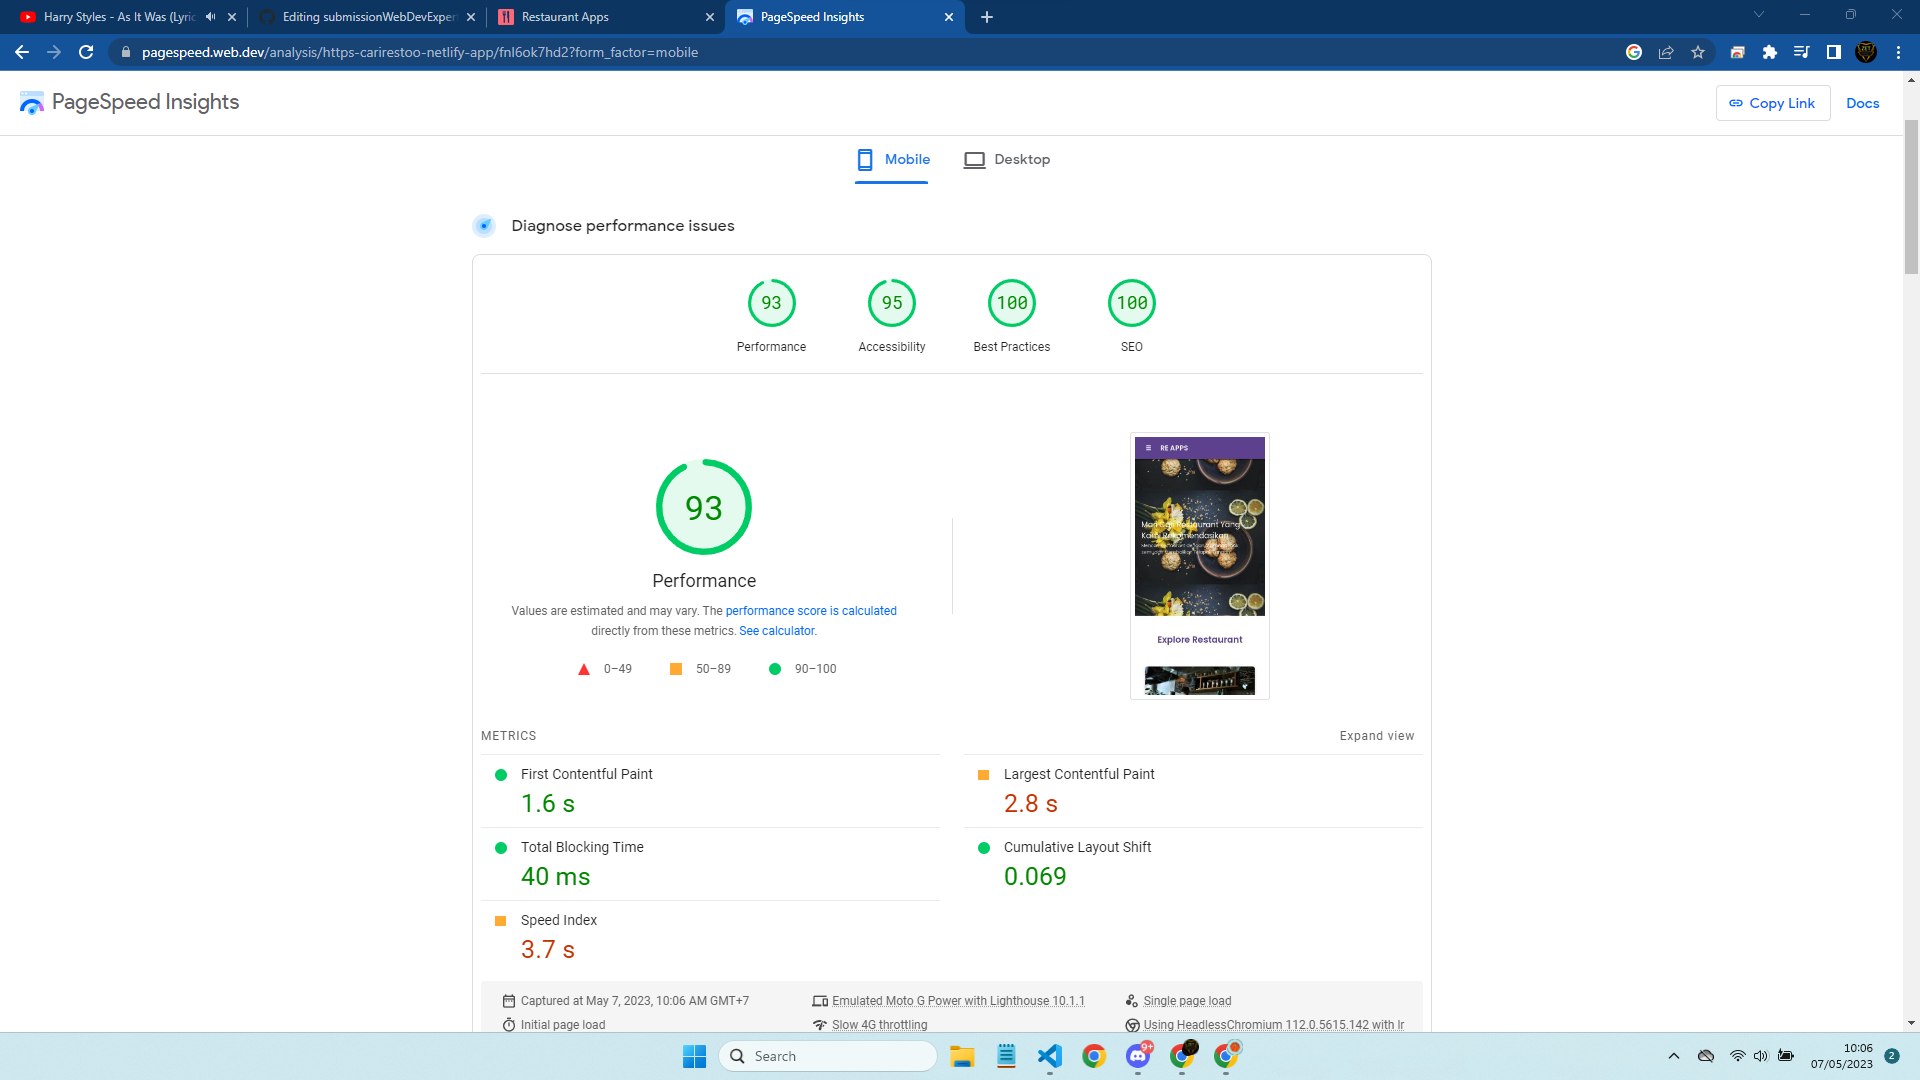The height and width of the screenshot is (1080, 1920).
Task: Open Discord from the taskbar
Action: [1138, 1056]
